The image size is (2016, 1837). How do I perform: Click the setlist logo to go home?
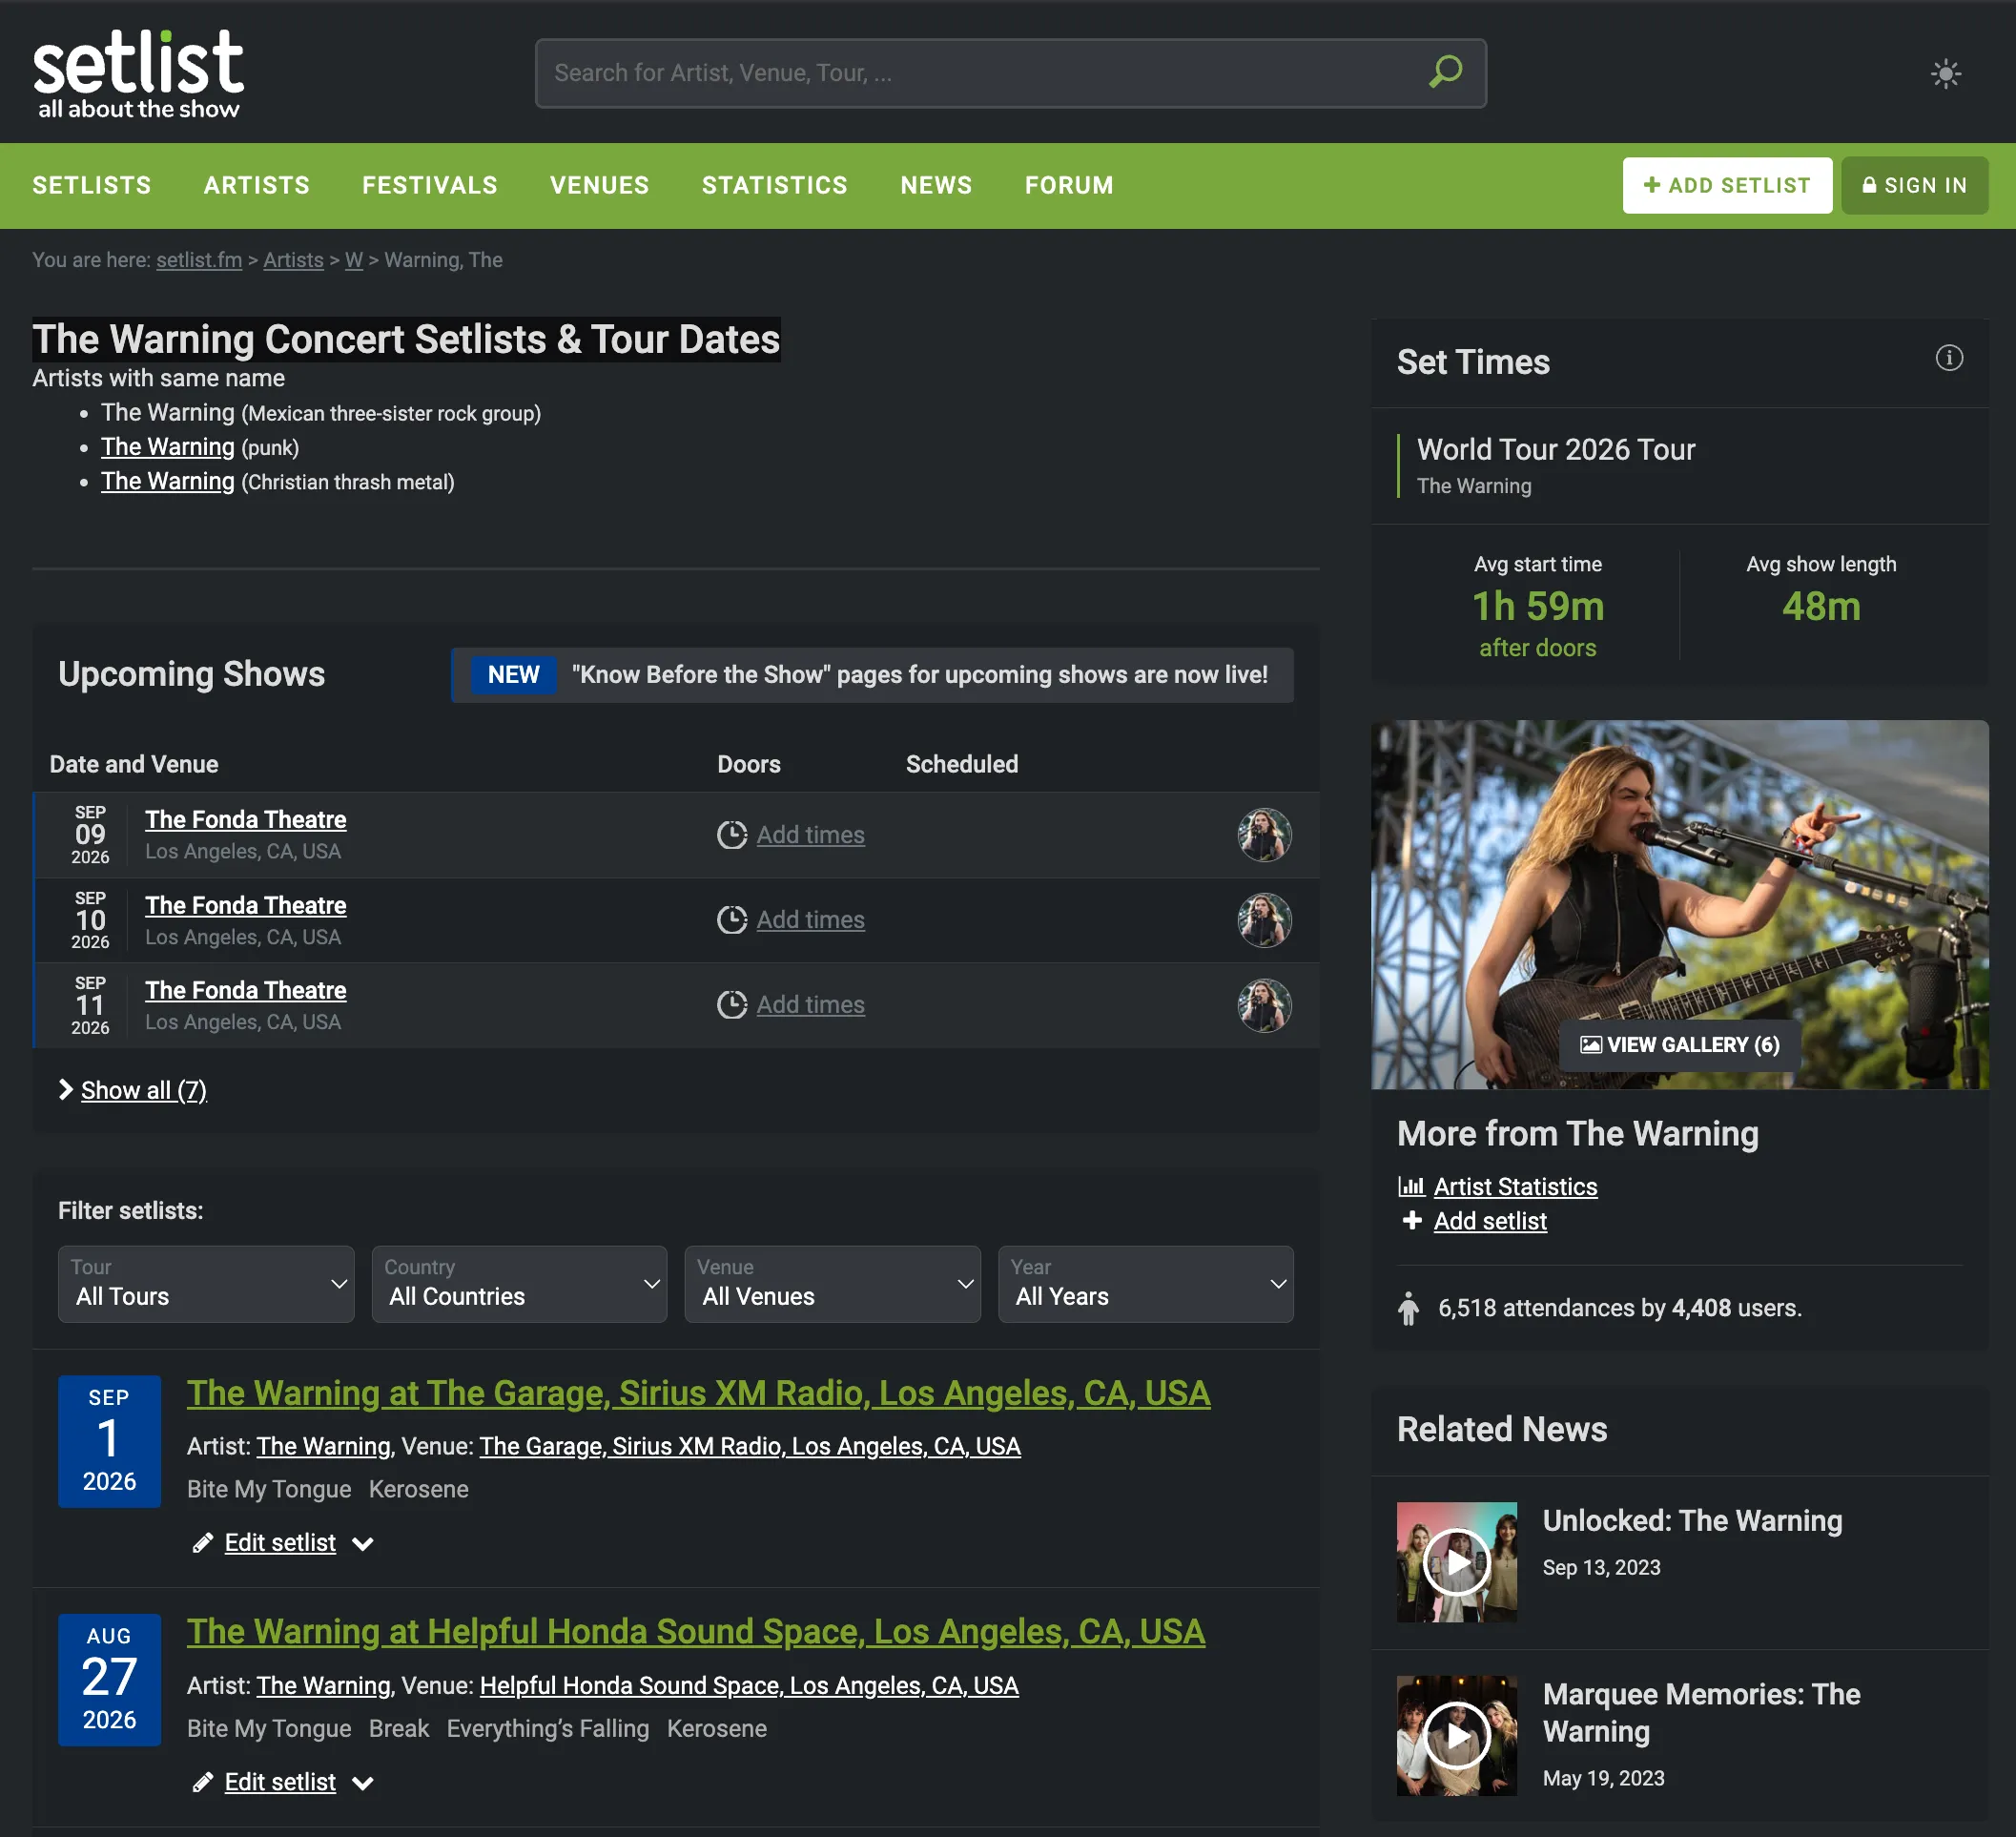pos(138,74)
